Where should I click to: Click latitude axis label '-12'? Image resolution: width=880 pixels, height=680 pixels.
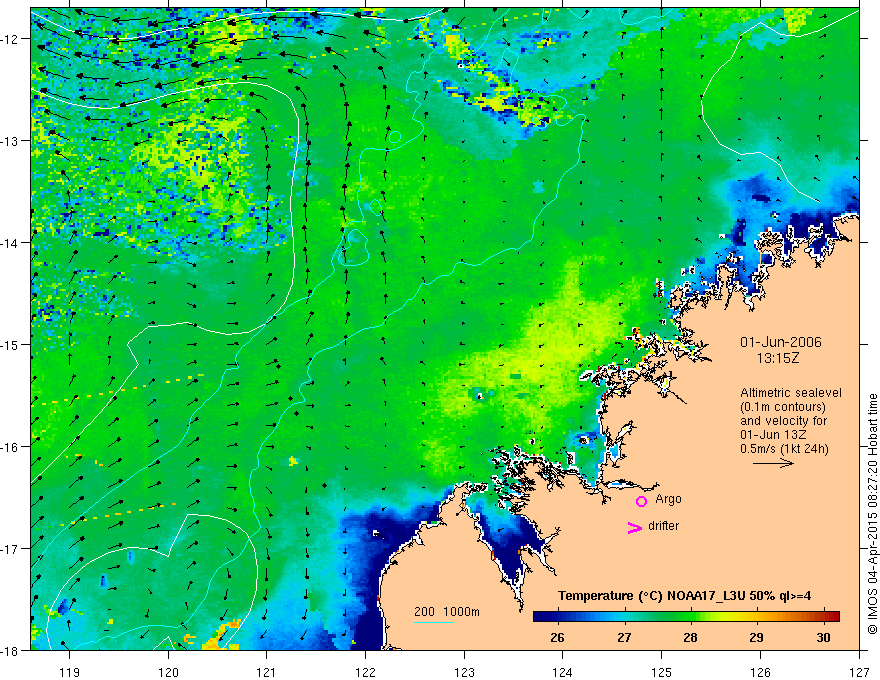click(10, 39)
